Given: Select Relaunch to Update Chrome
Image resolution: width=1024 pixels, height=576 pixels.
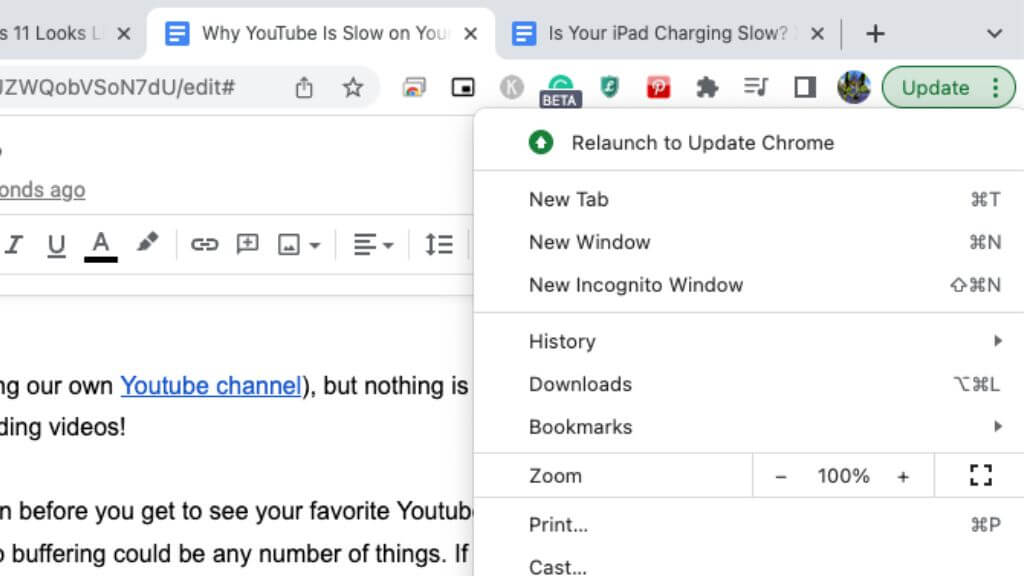Looking at the screenshot, I should [x=748, y=142].
